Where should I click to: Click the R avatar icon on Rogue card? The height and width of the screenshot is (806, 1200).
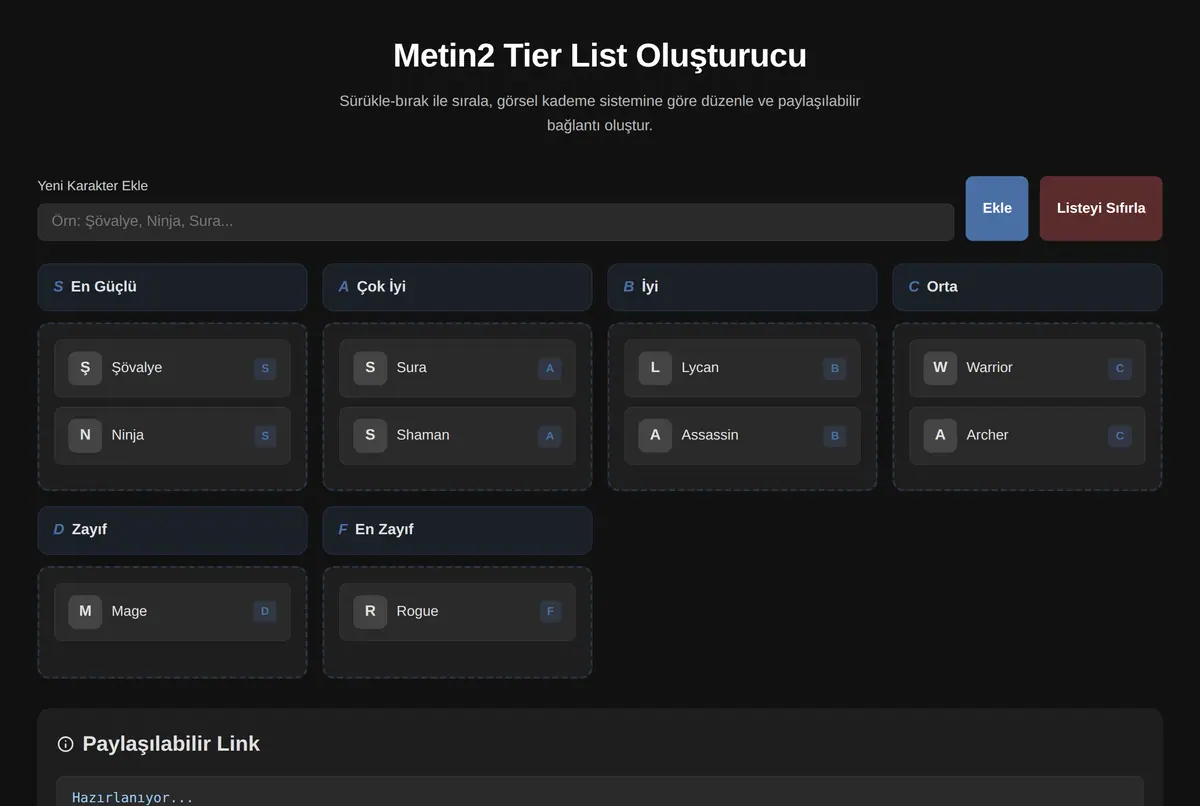(370, 611)
